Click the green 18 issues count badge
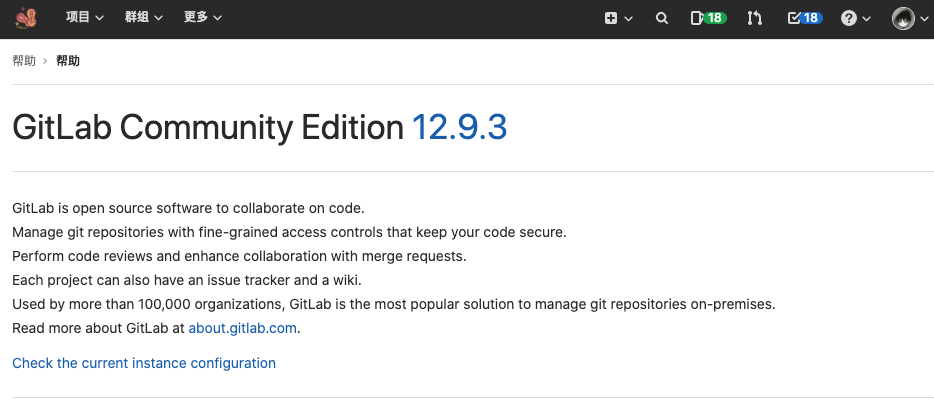The height and width of the screenshot is (403, 934). [x=715, y=18]
